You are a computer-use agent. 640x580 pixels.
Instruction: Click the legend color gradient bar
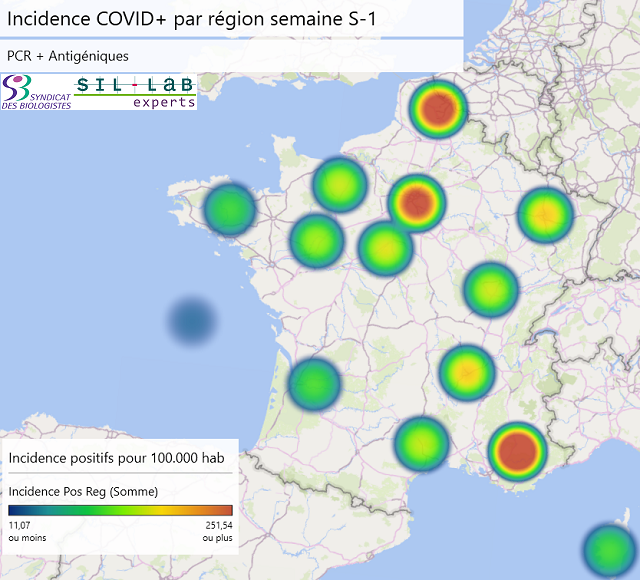point(120,510)
